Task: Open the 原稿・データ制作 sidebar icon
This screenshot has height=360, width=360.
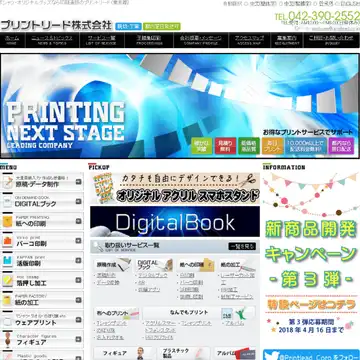Action: point(7,182)
